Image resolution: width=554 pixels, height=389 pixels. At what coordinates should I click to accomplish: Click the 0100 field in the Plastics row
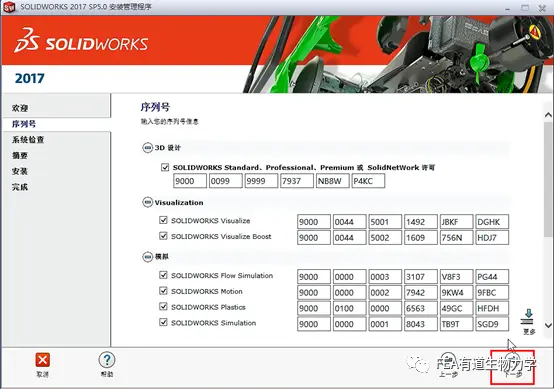(349, 308)
